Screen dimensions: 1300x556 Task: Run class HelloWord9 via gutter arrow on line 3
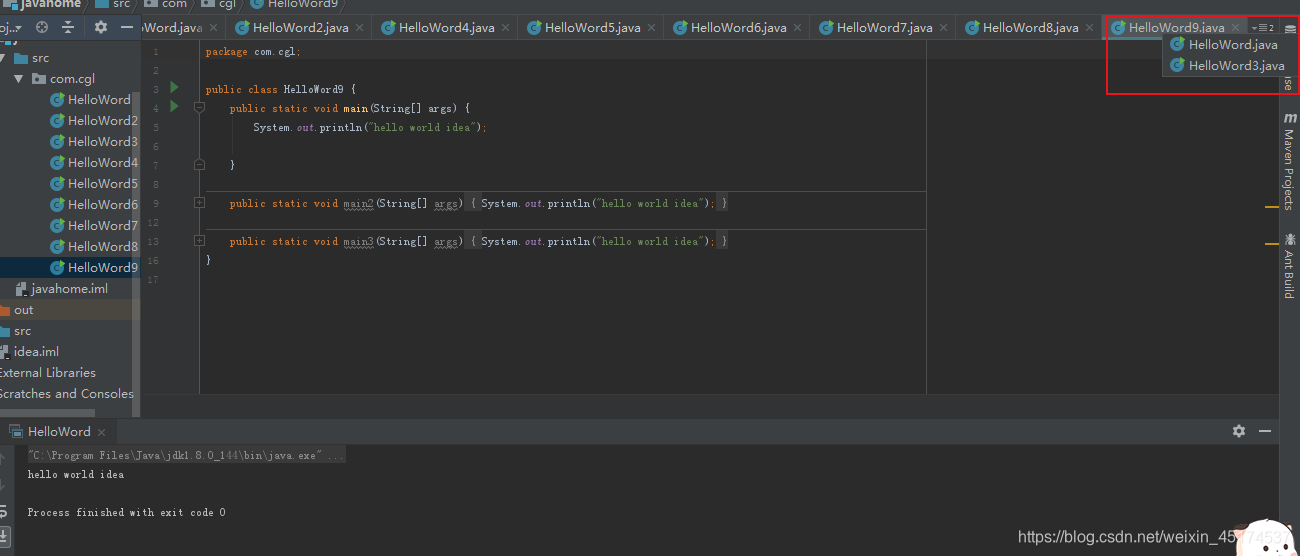[x=174, y=88]
